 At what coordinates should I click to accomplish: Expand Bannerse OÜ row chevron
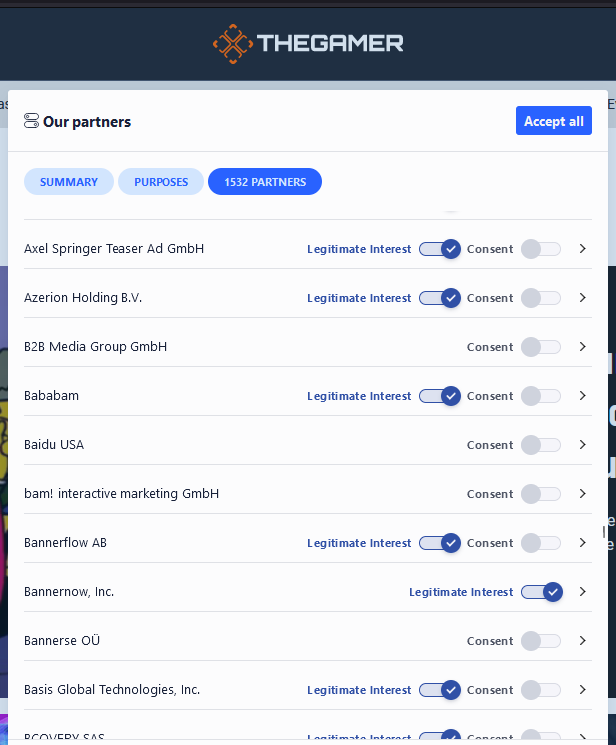[x=582, y=640]
